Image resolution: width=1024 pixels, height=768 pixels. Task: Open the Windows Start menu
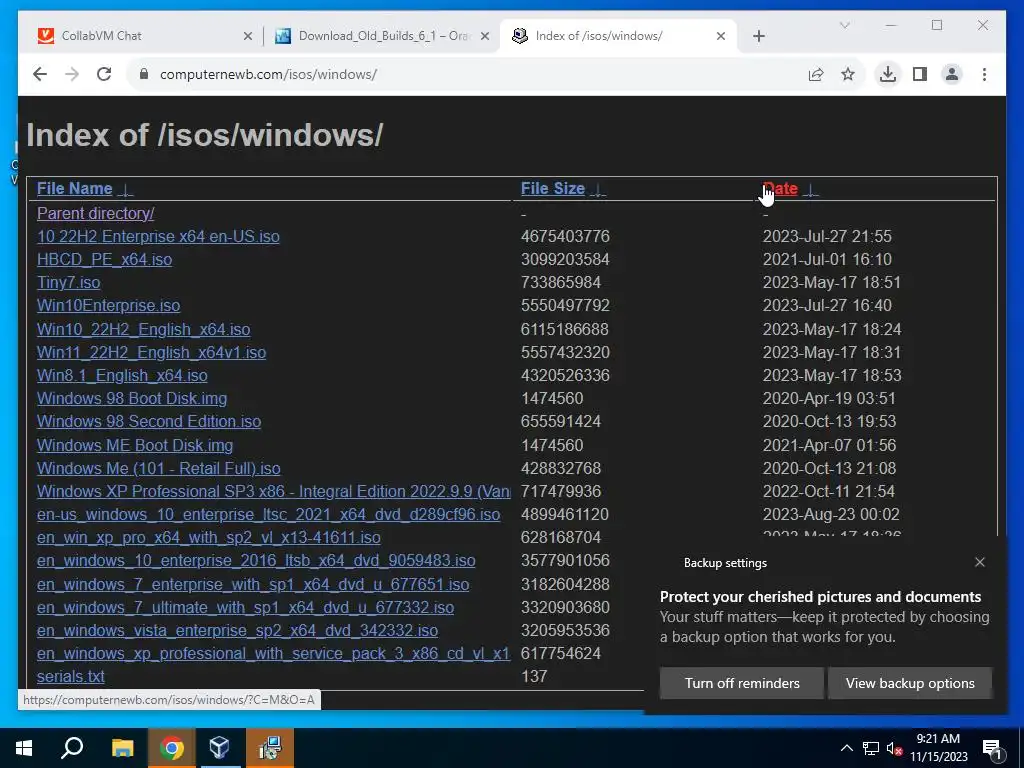point(24,748)
